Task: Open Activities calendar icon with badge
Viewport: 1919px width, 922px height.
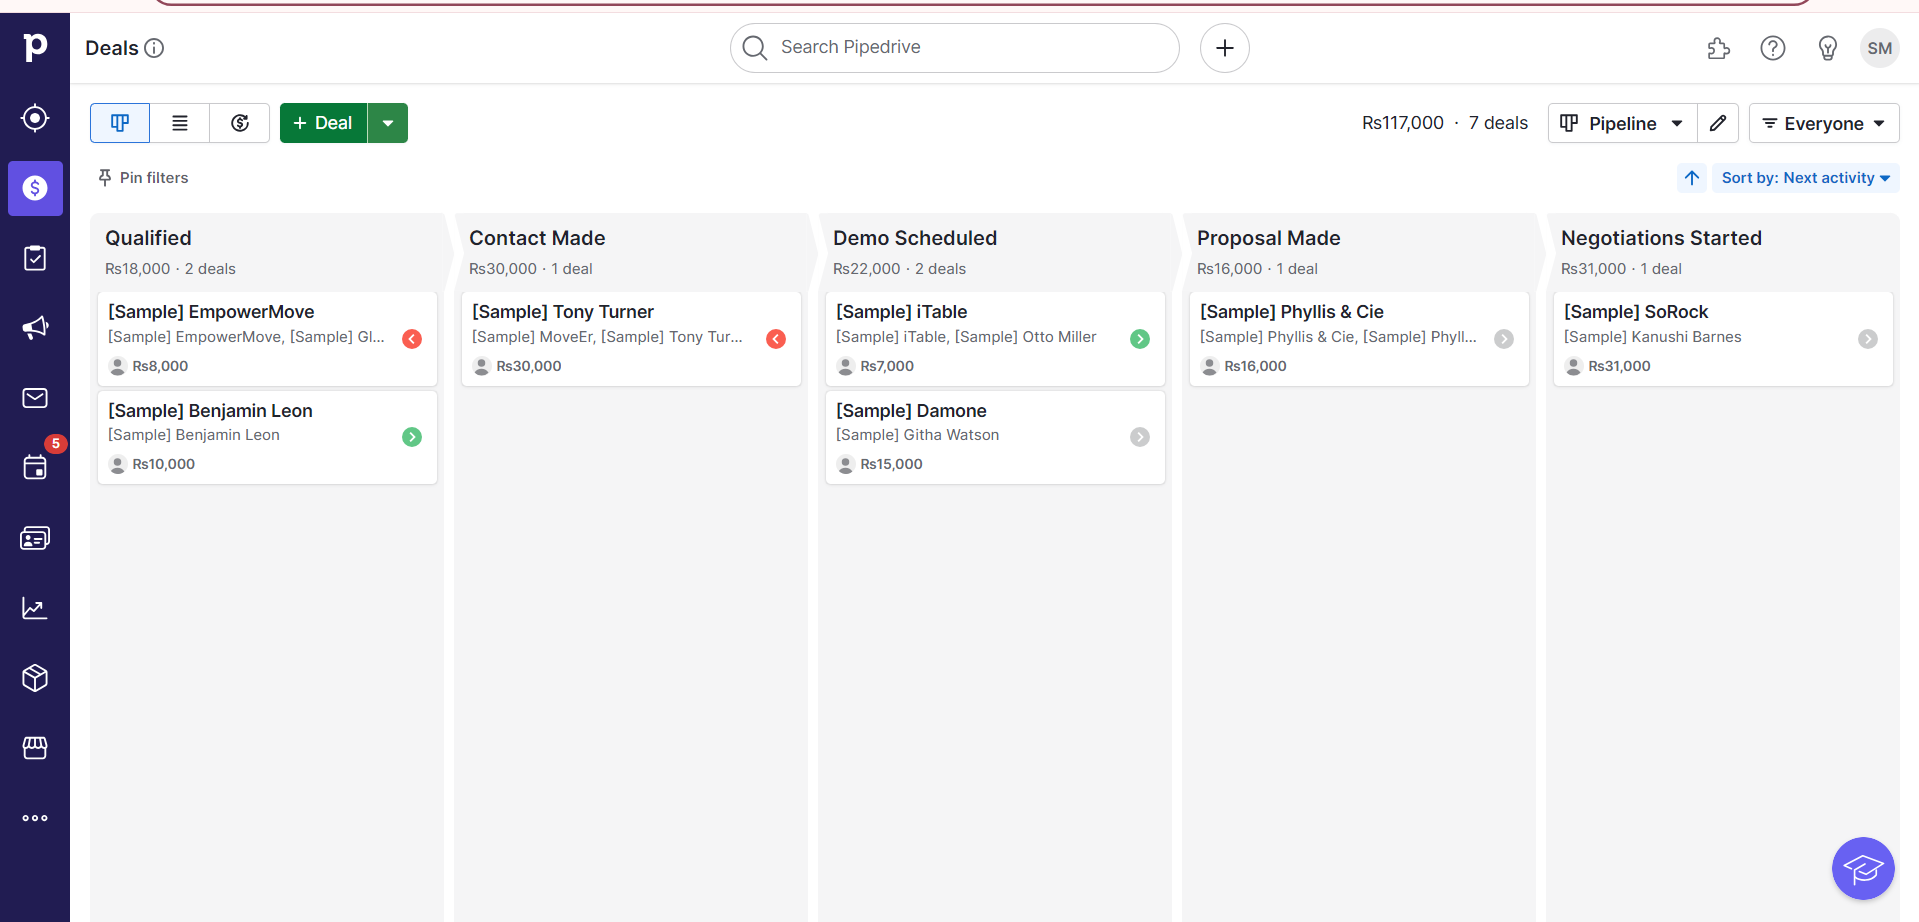Action: (x=35, y=467)
